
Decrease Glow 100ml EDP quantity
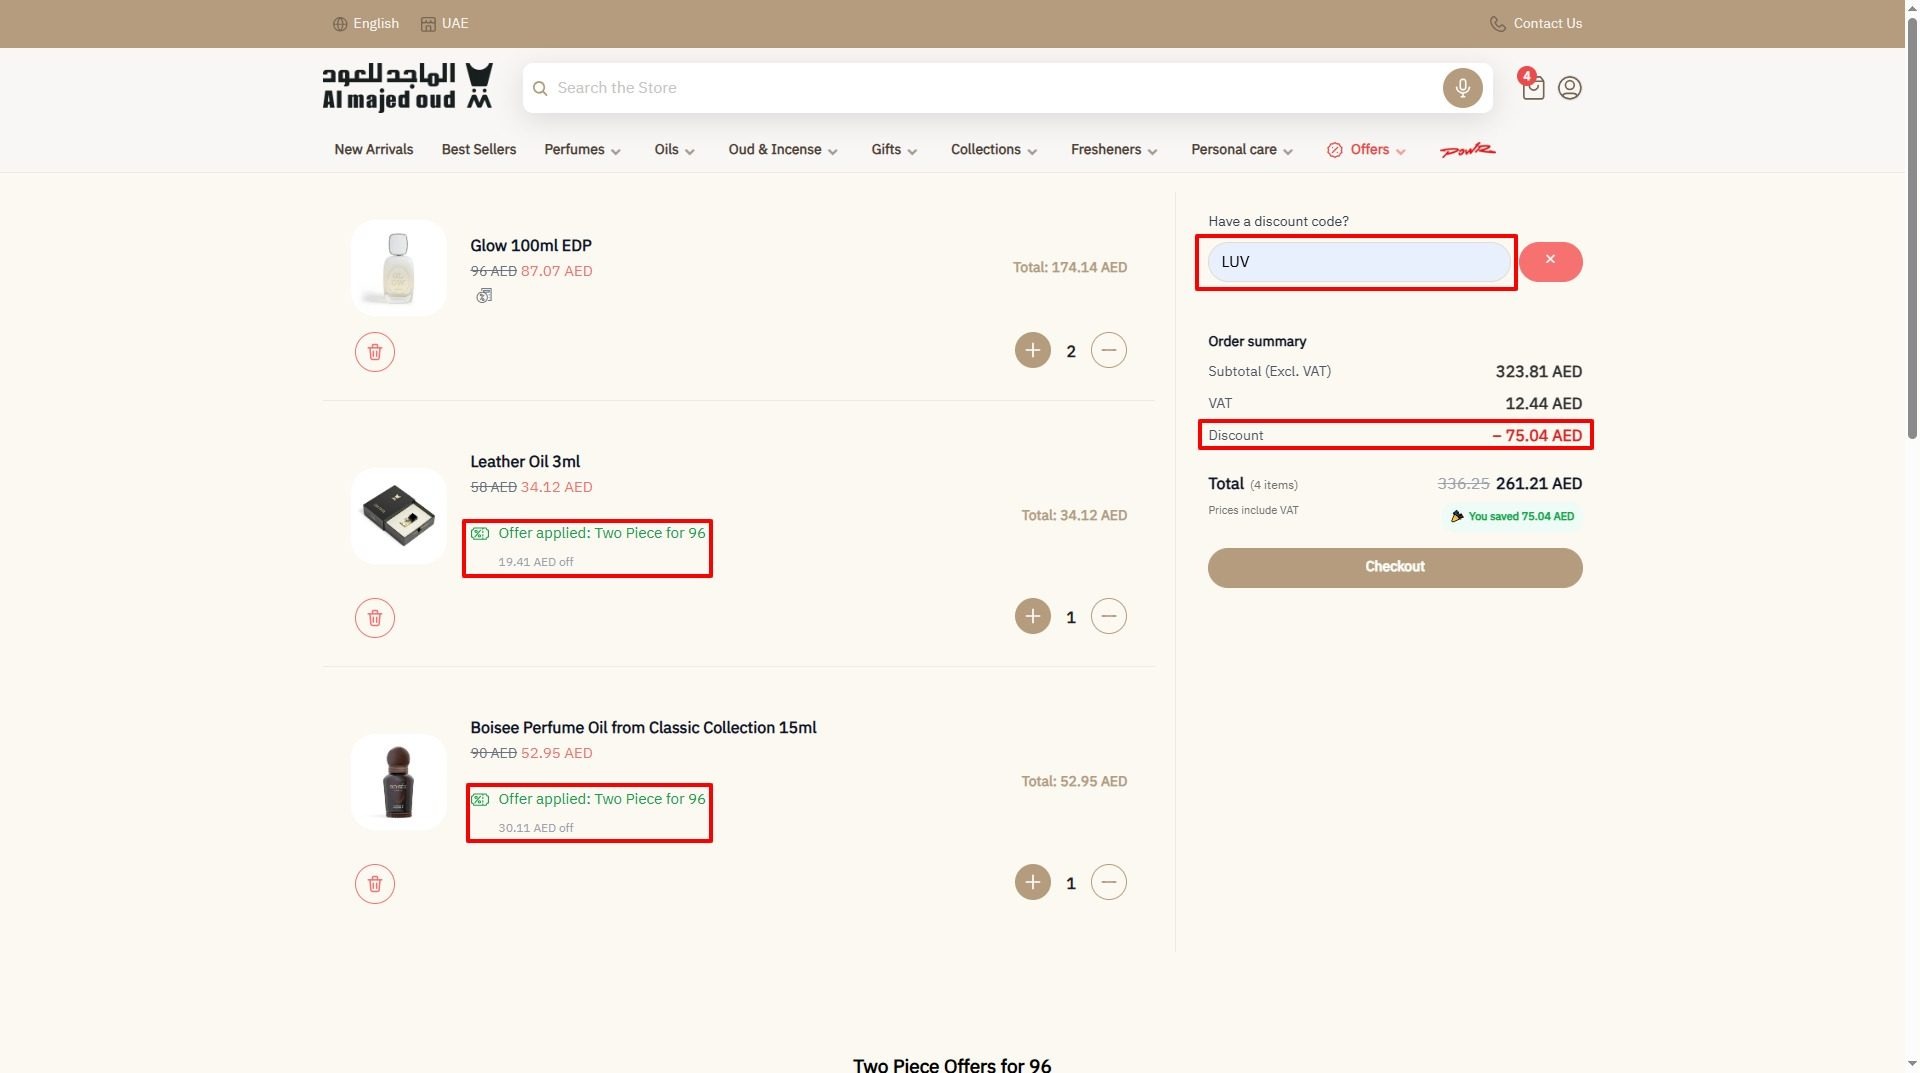pos(1109,350)
